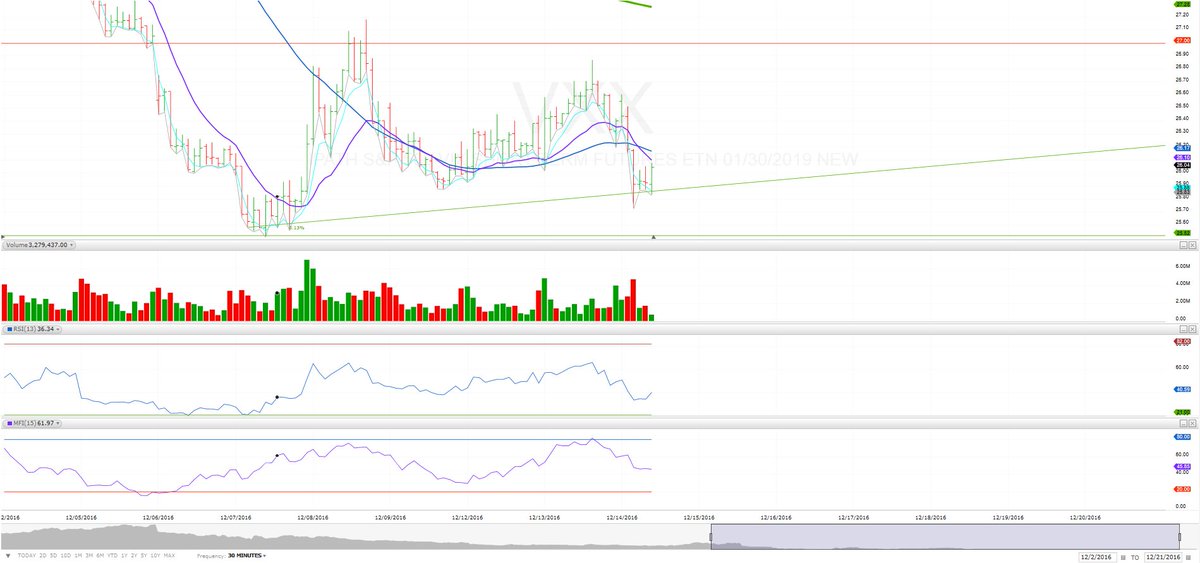
Task: Click the start date field 12/2/2016
Action: 1097,557
